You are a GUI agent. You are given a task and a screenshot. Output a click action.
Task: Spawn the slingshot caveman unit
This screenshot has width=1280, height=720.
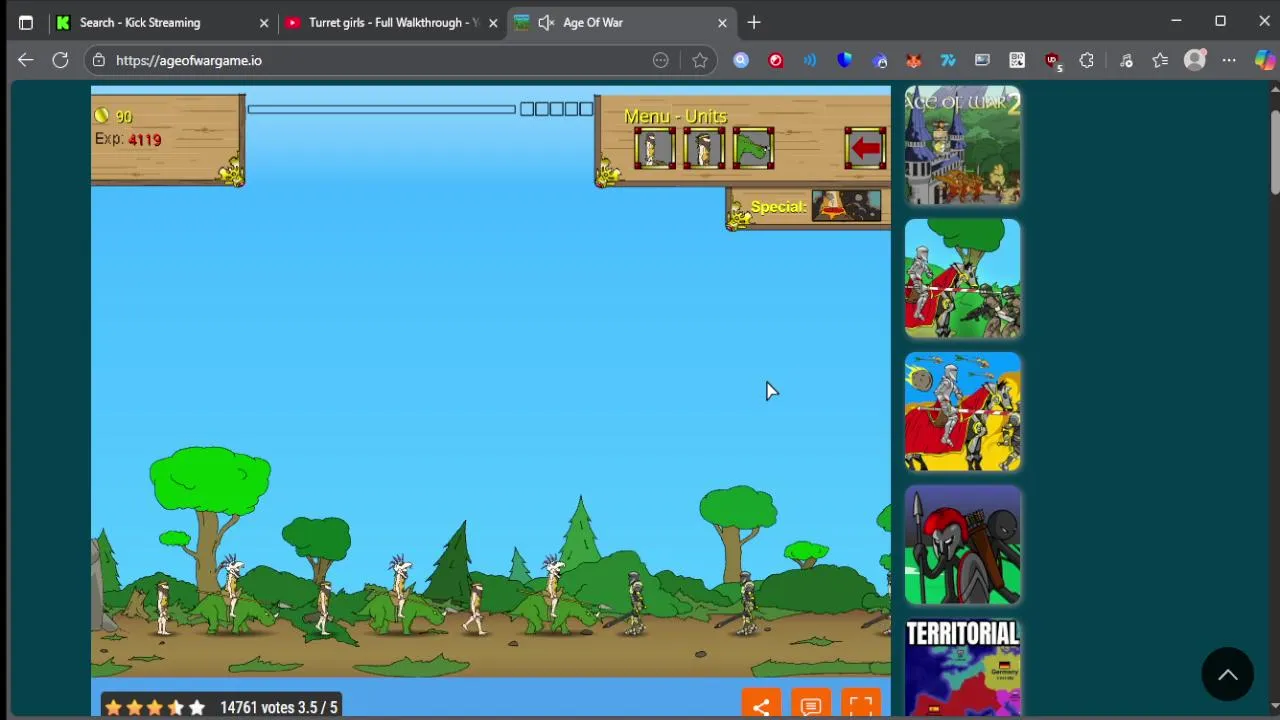tap(704, 148)
